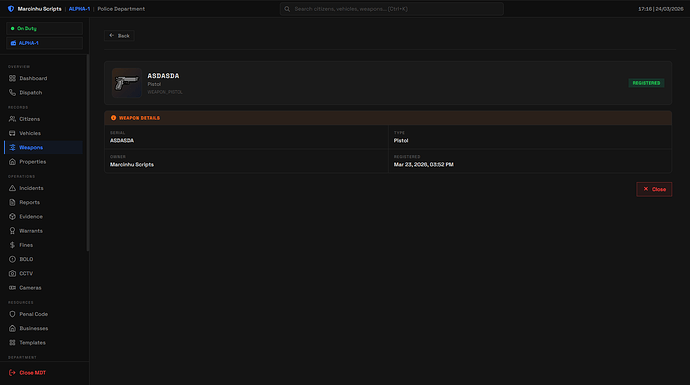Click the Cameras sidebar icon
690x385 pixels.
(12, 288)
